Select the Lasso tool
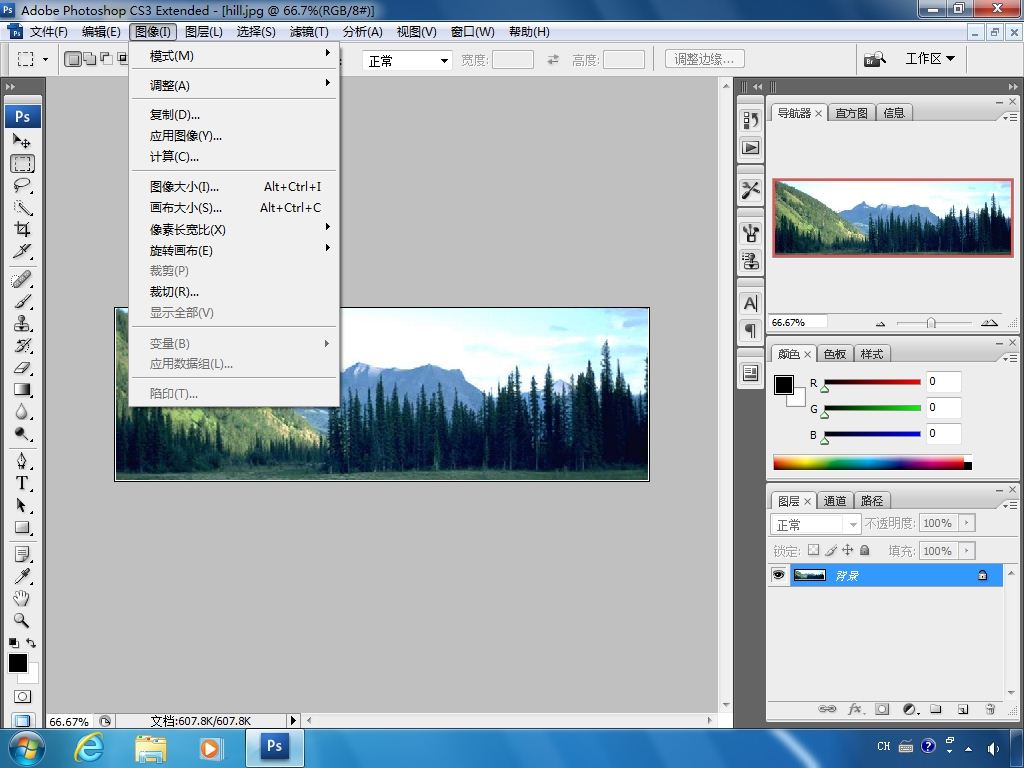Screen dimensions: 1024x768 (x=22, y=185)
